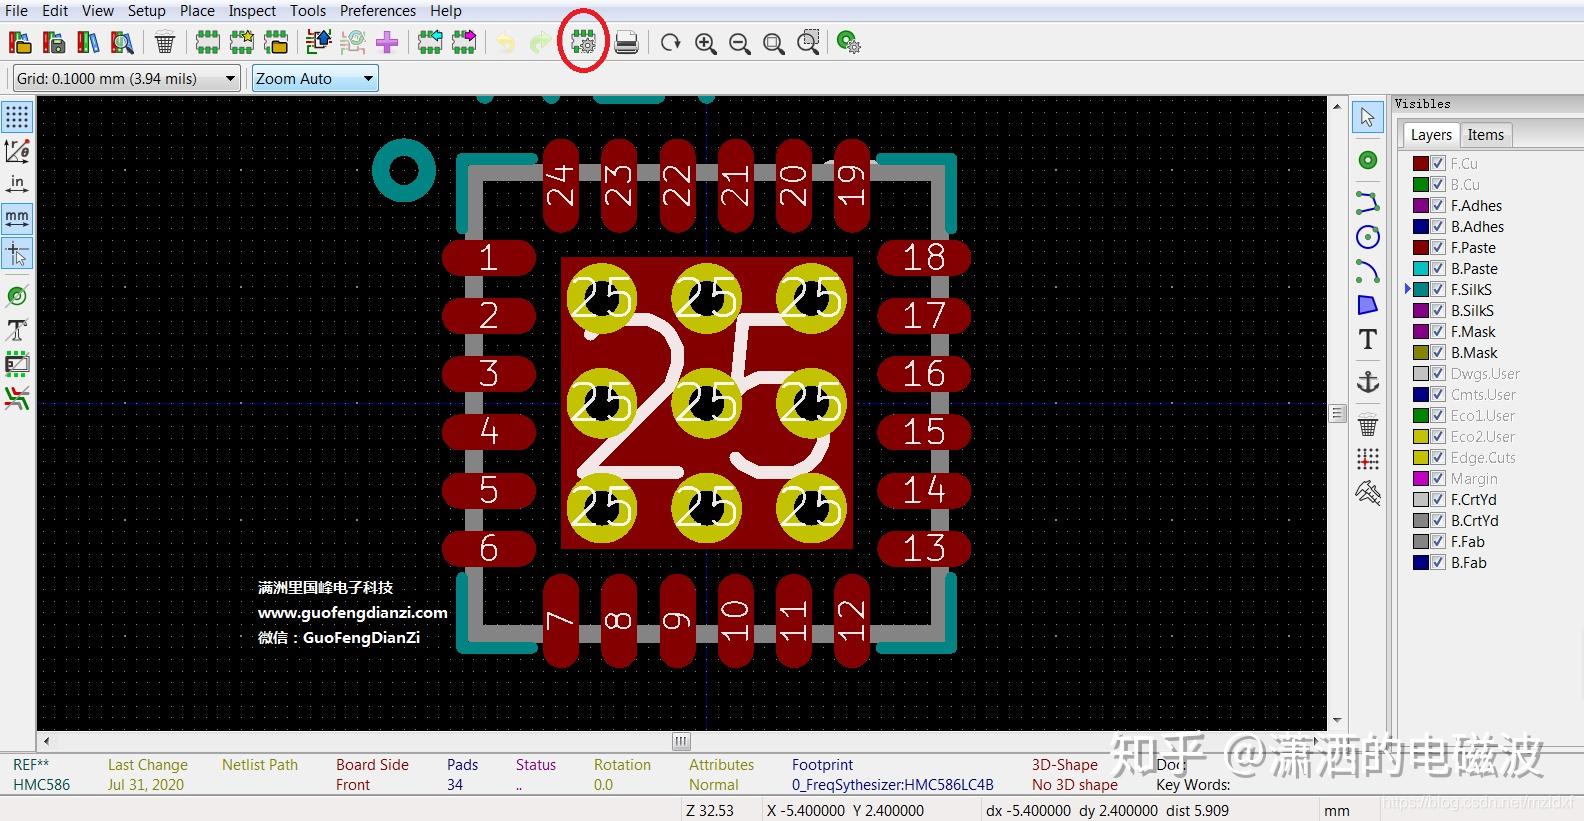Screen dimensions: 1584x821
Task: Save footprint in active library
Action: (x=54, y=42)
